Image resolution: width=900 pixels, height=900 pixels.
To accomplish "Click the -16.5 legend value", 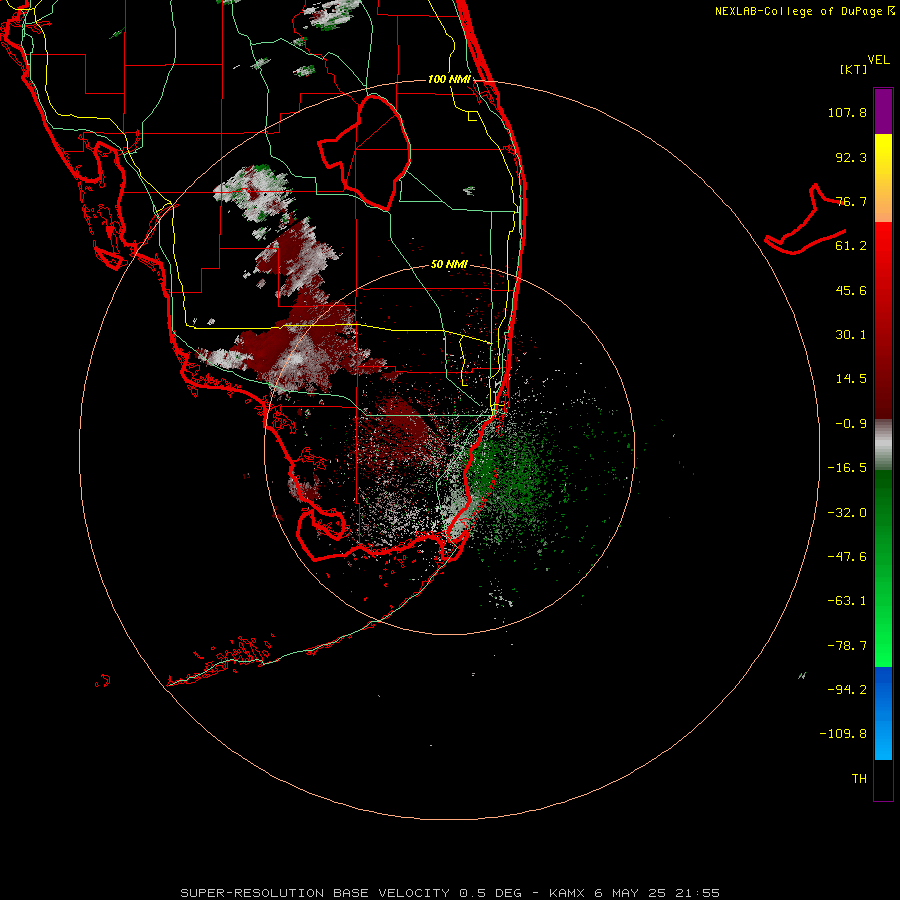I will (847, 468).
